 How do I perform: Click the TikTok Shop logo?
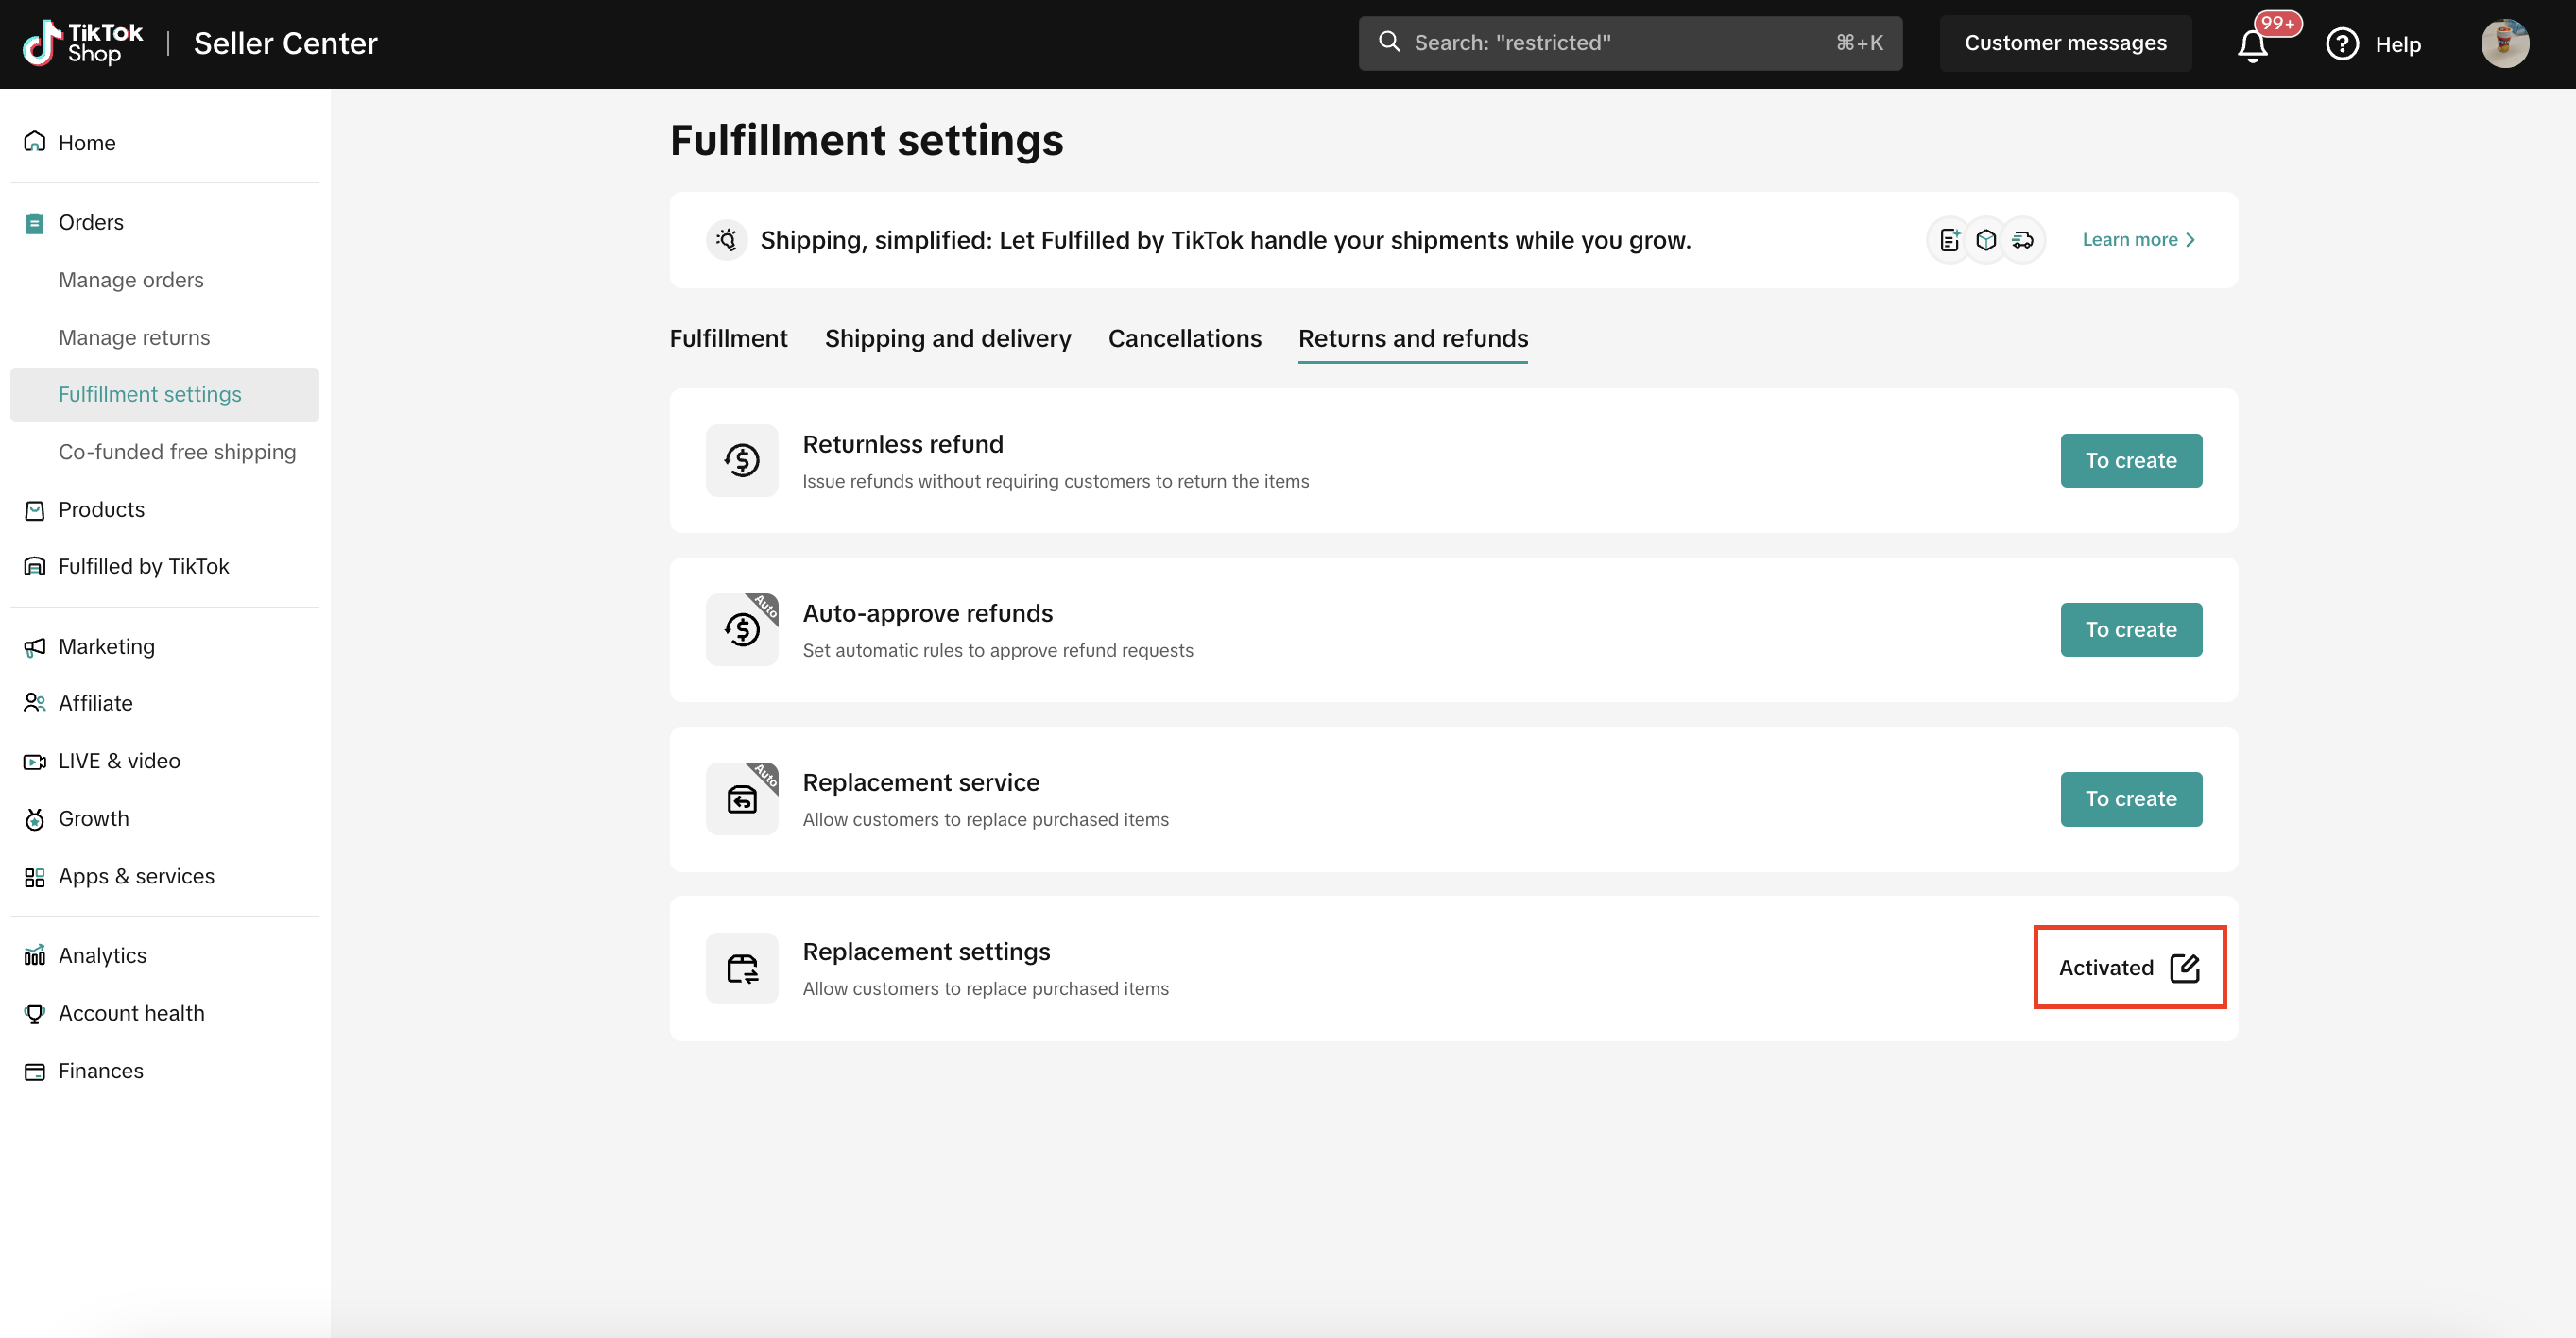[x=83, y=43]
